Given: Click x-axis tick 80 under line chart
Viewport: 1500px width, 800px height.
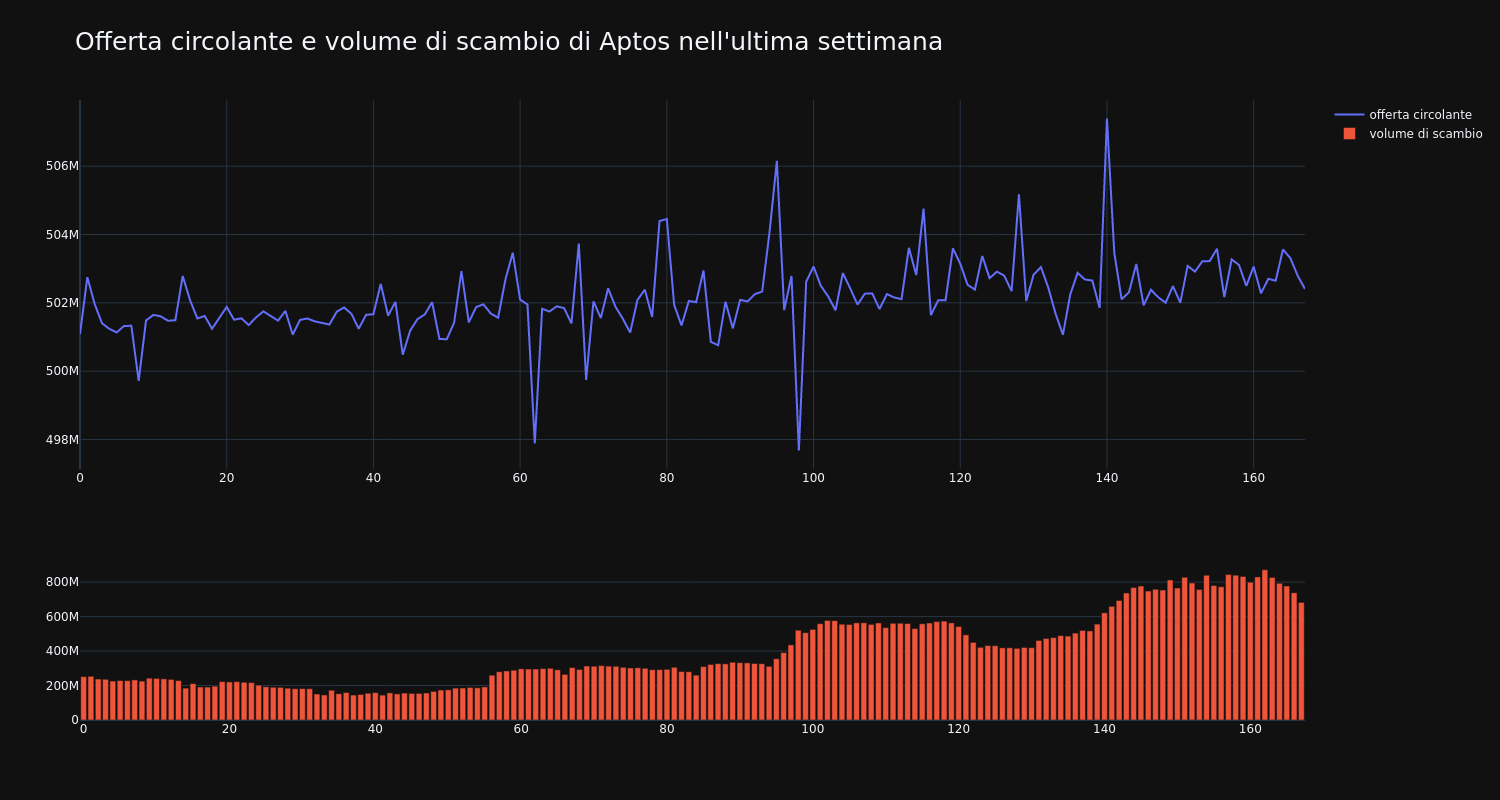Looking at the screenshot, I should [x=666, y=478].
